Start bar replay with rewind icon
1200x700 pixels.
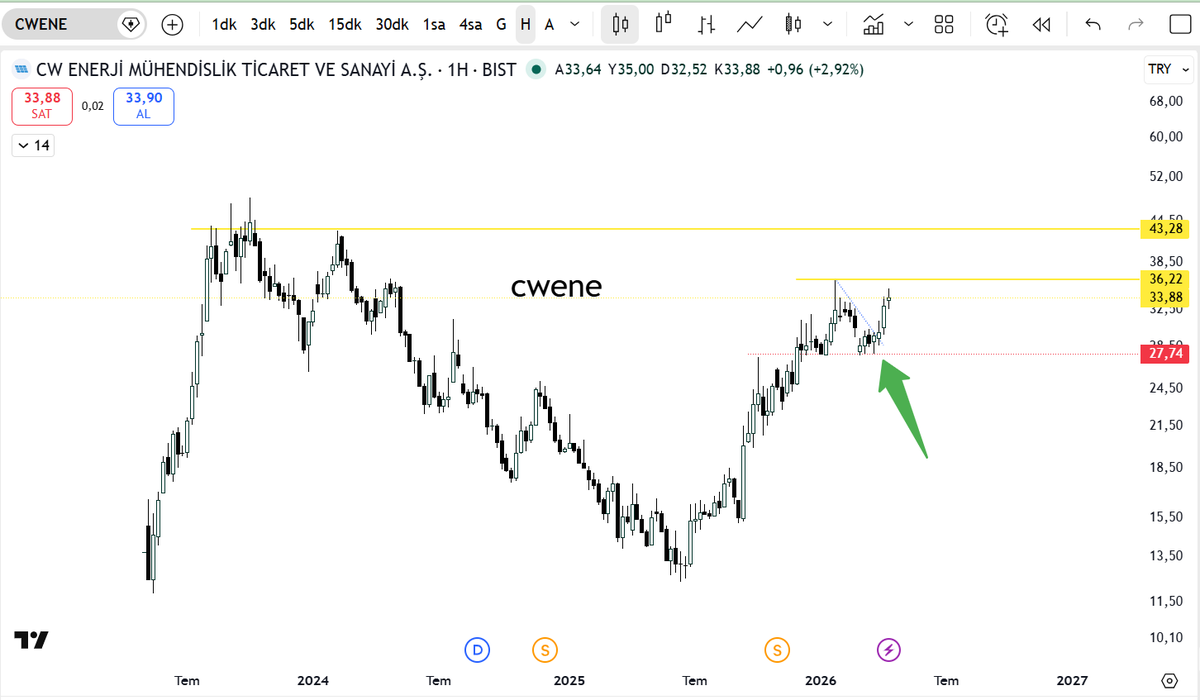1041,24
